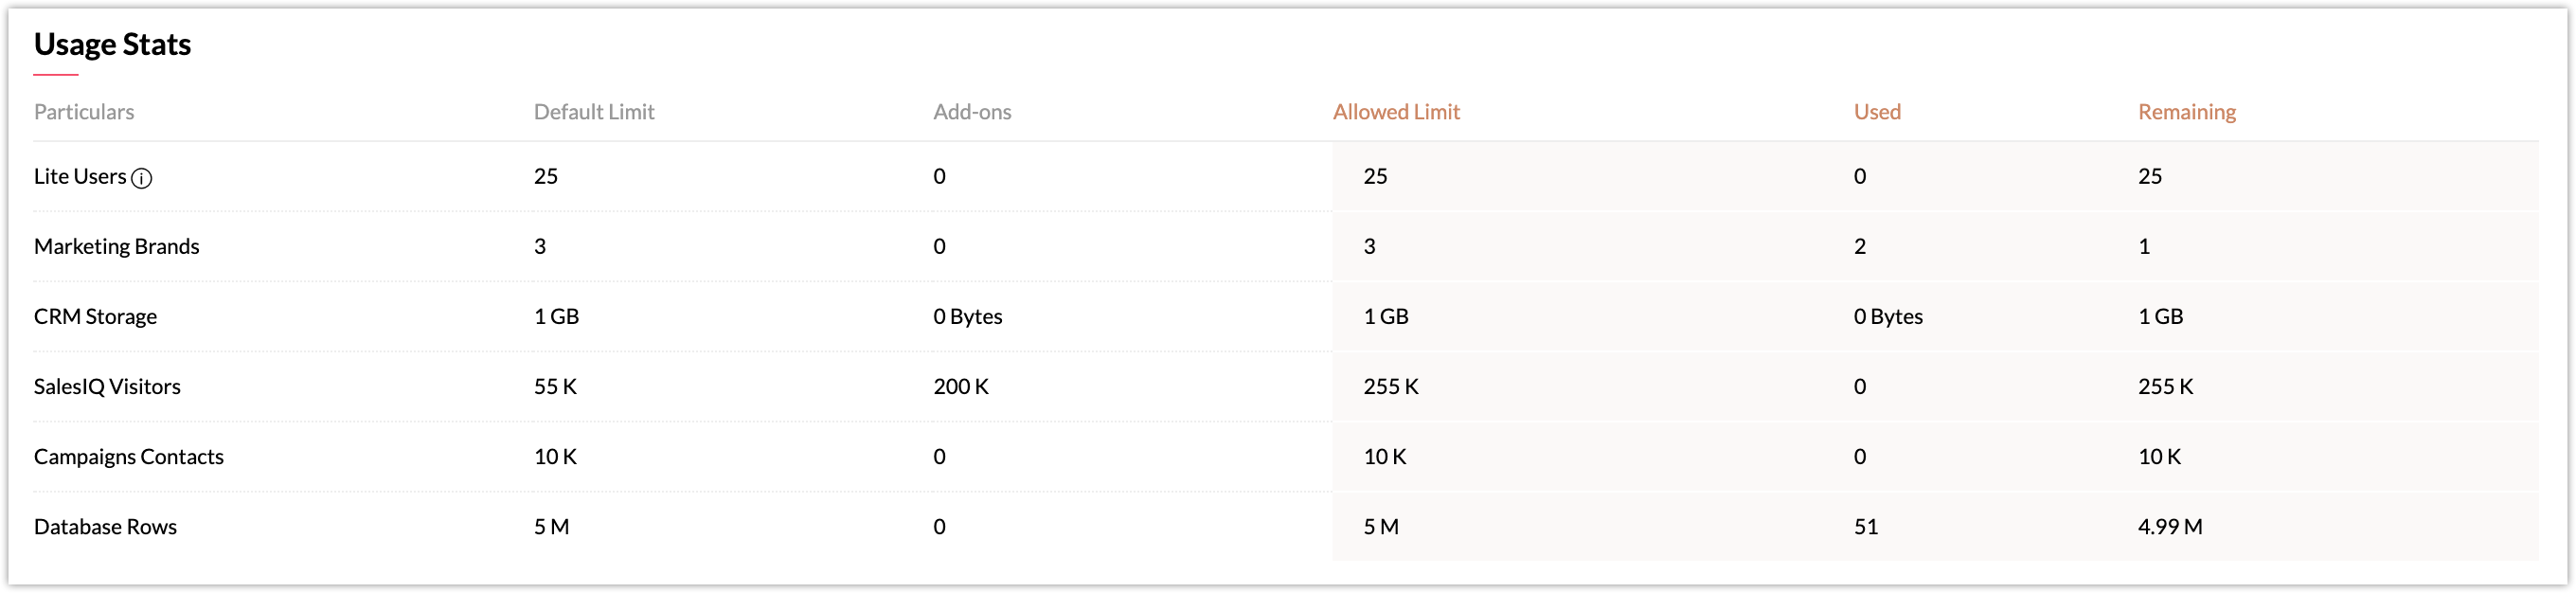
Task: Click the 4.99 M remaining Database Rows value
Action: click(2170, 526)
